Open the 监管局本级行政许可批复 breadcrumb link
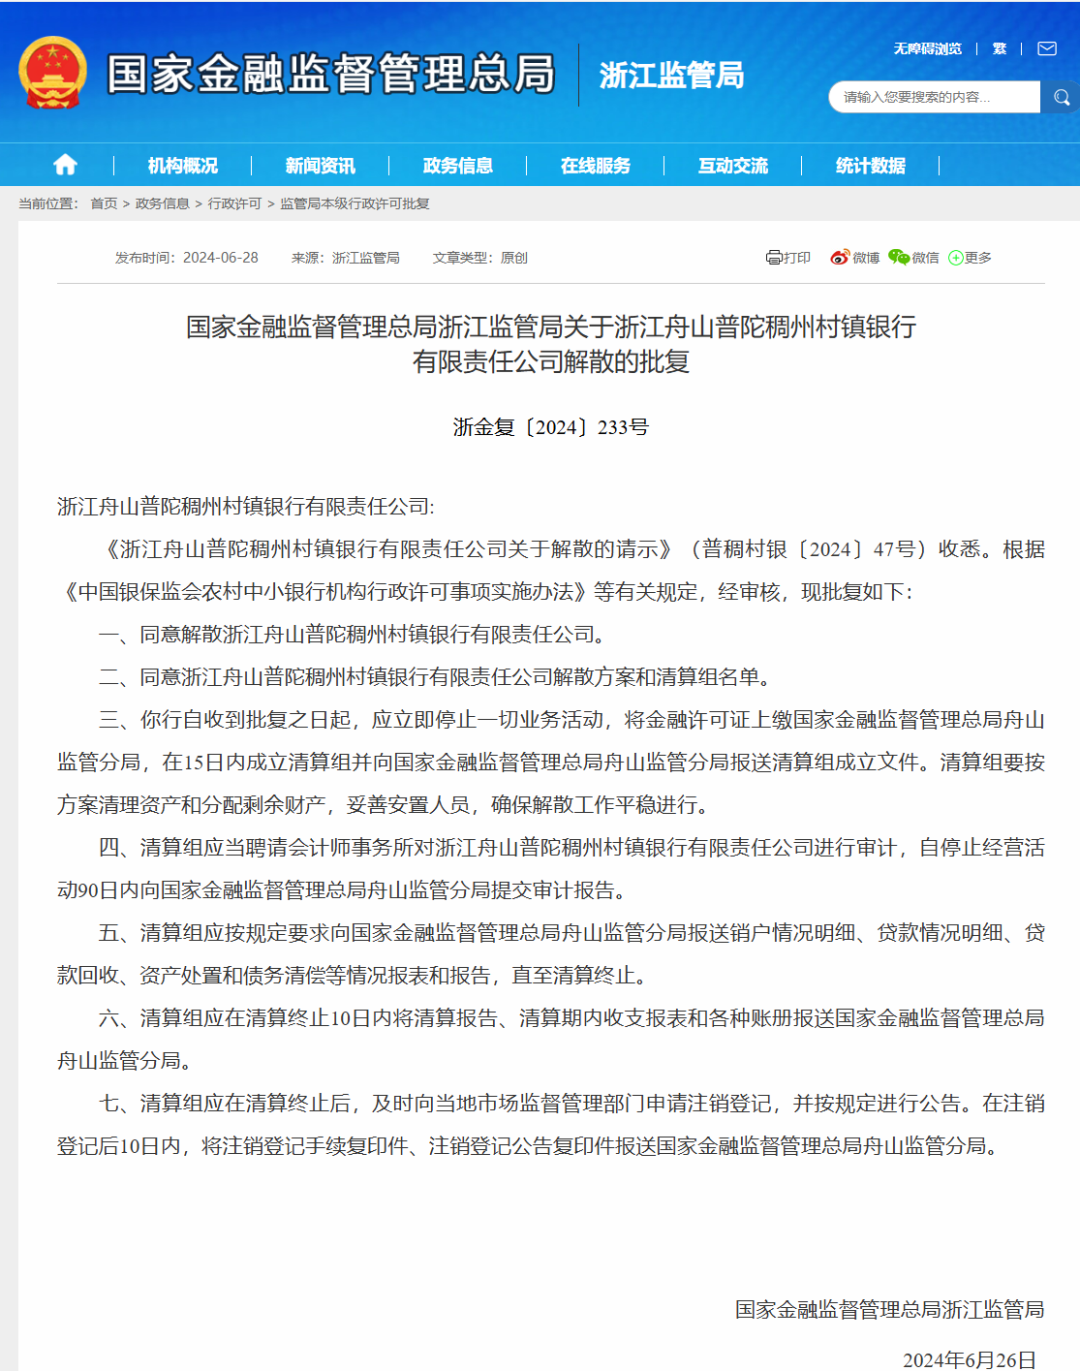This screenshot has height=1371, width=1080. pos(356,203)
